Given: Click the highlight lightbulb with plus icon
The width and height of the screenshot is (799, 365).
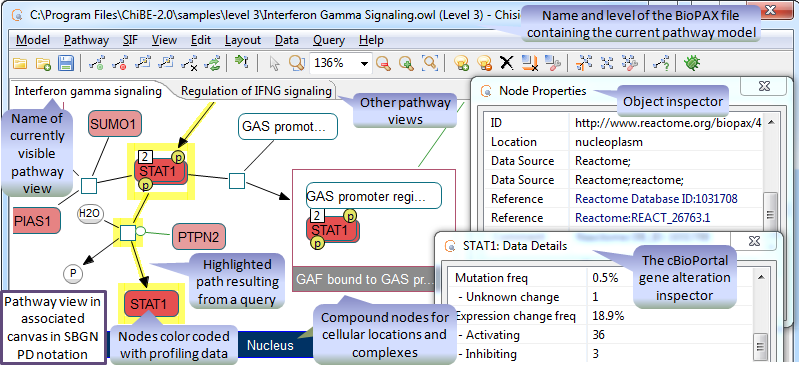Looking at the screenshot, I should [461, 63].
